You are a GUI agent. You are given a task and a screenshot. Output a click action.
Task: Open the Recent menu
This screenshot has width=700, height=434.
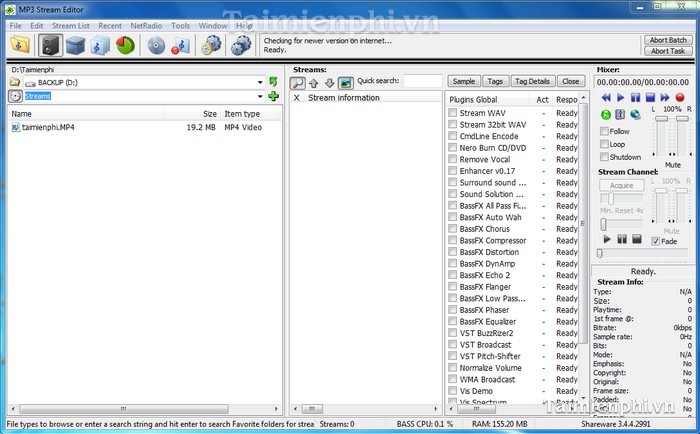click(110, 26)
